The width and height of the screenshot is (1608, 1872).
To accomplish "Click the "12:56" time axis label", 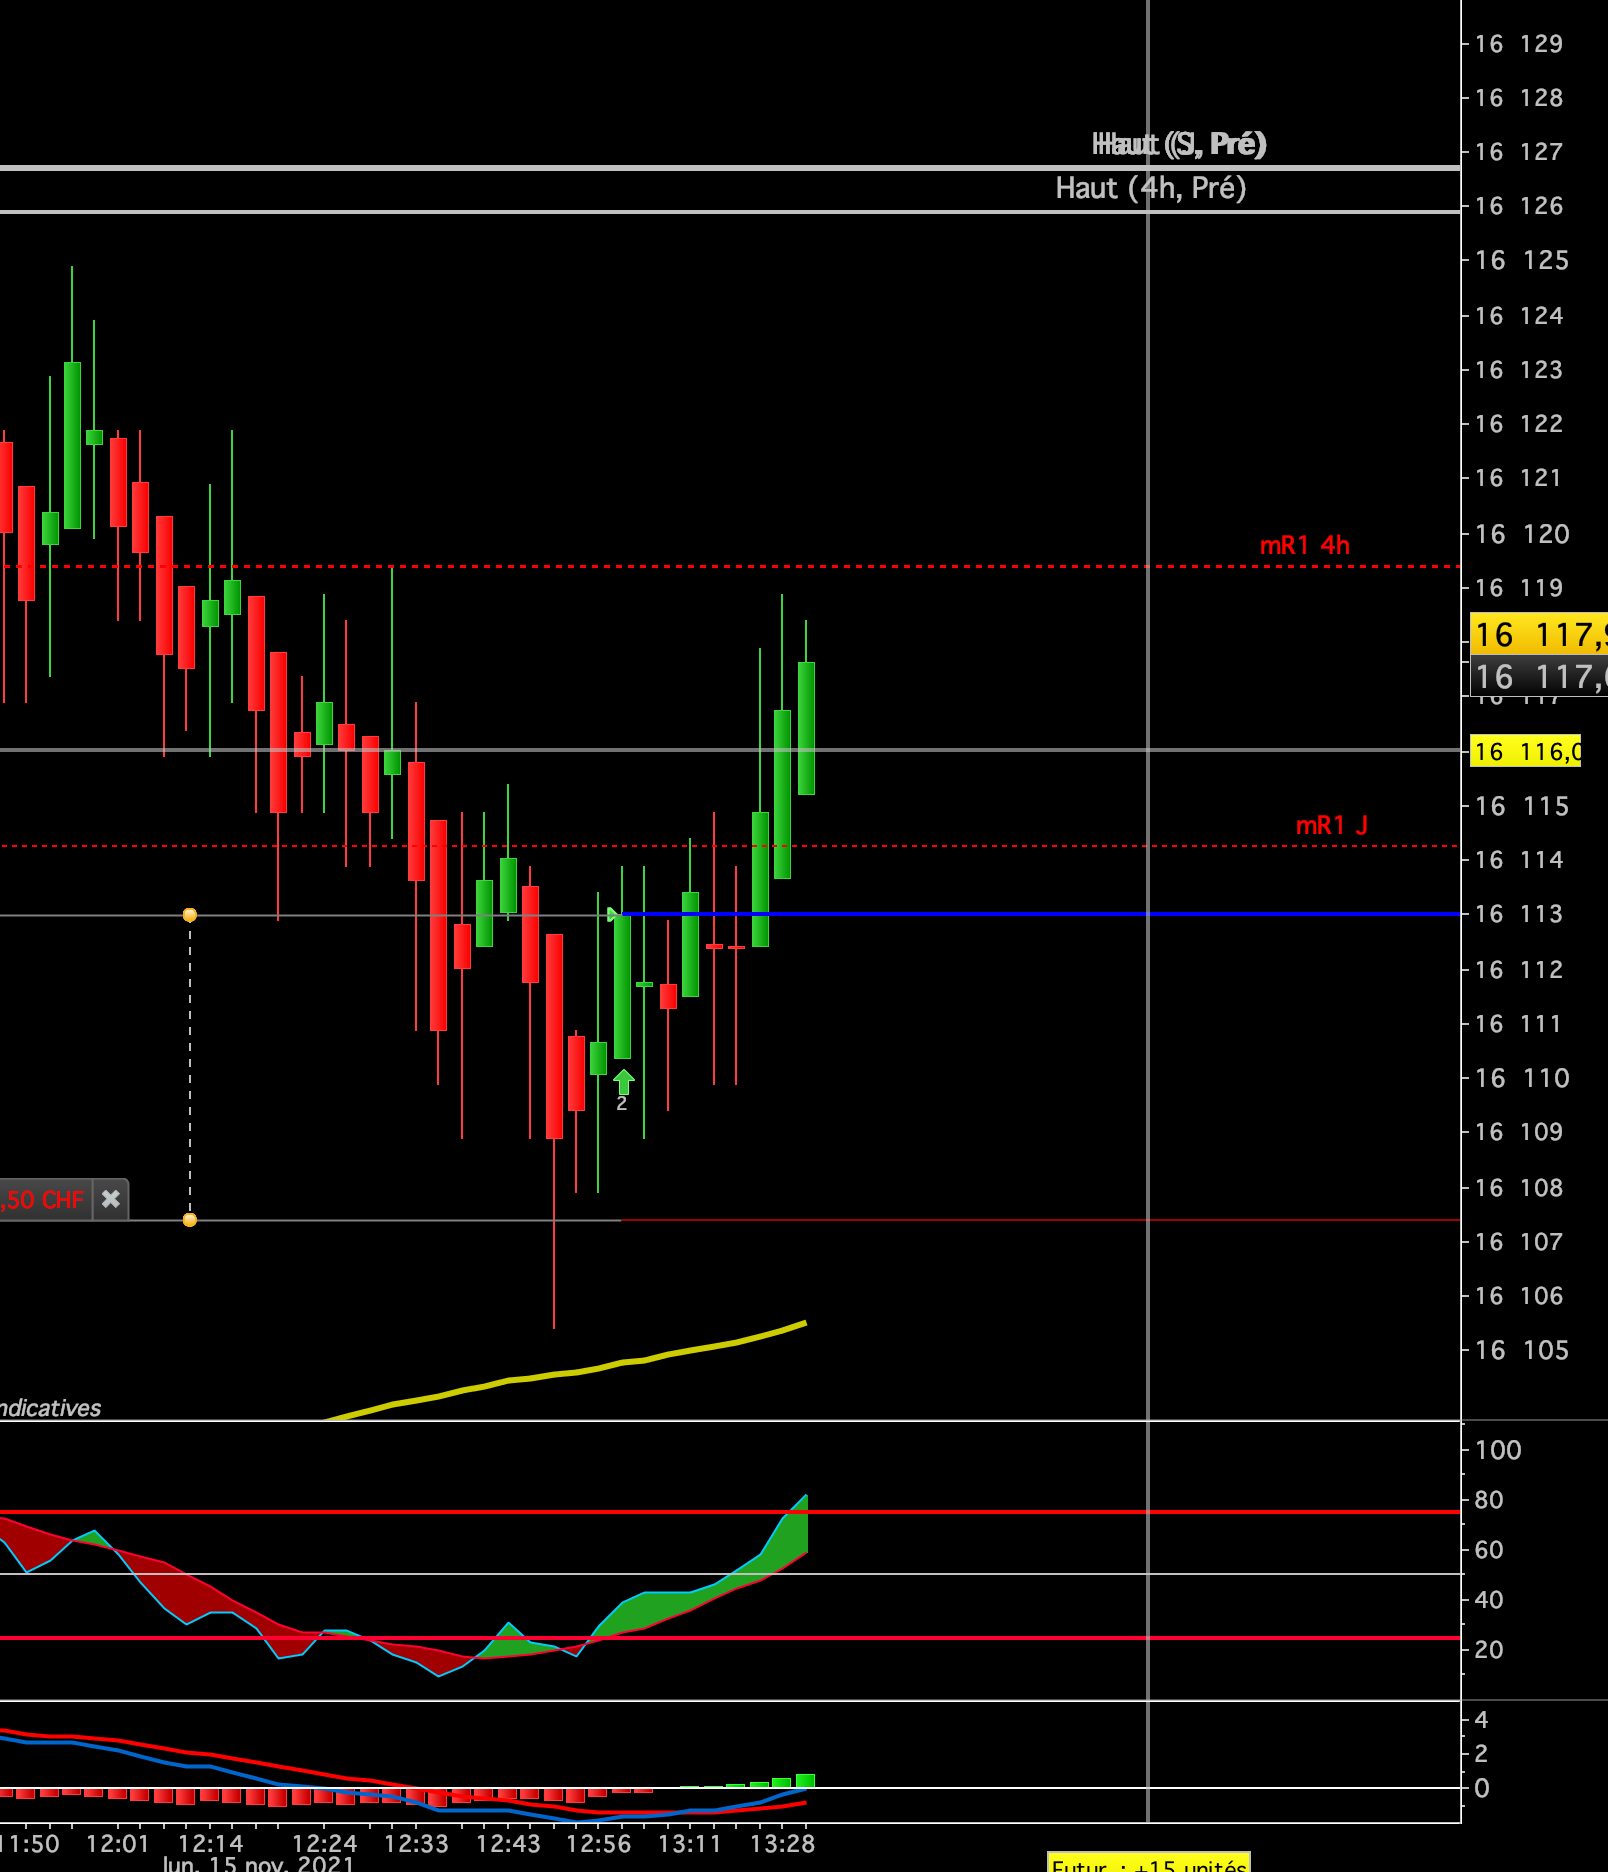I will tap(599, 1843).
